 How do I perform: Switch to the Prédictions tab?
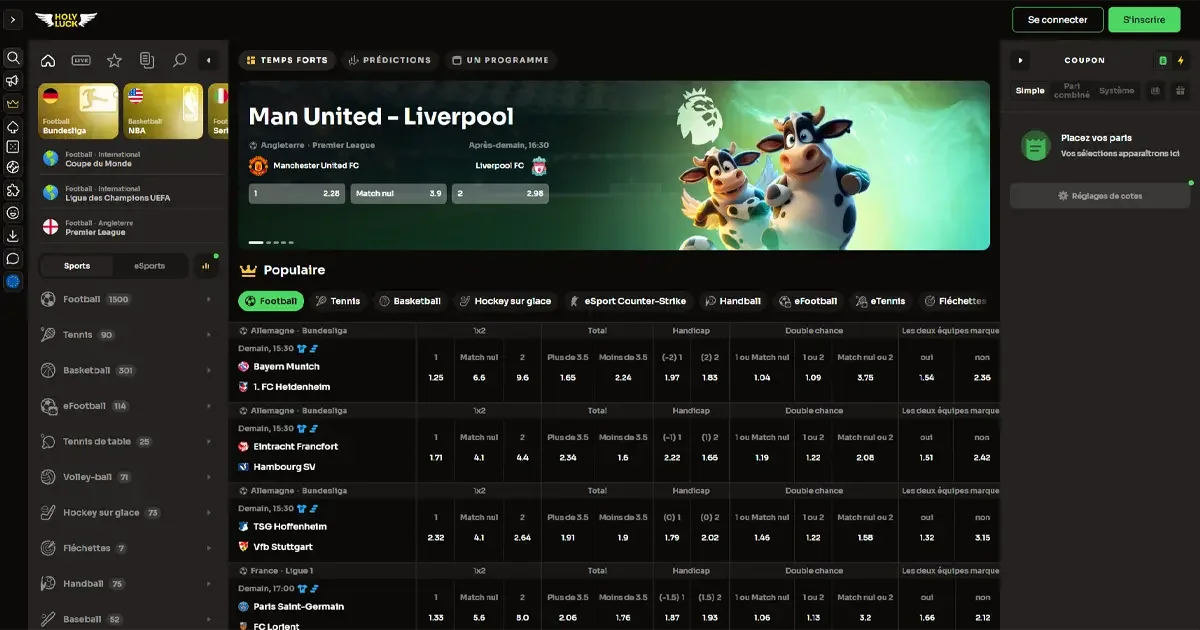389,60
